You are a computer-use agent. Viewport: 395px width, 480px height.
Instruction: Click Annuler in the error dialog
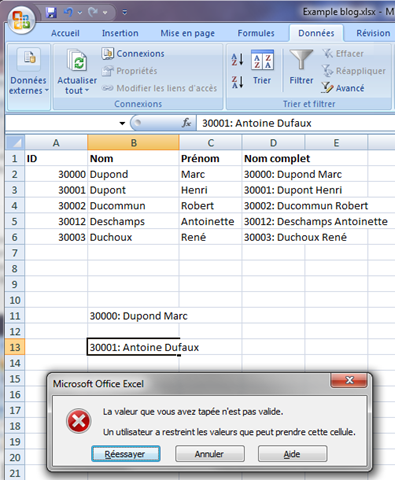[210, 454]
